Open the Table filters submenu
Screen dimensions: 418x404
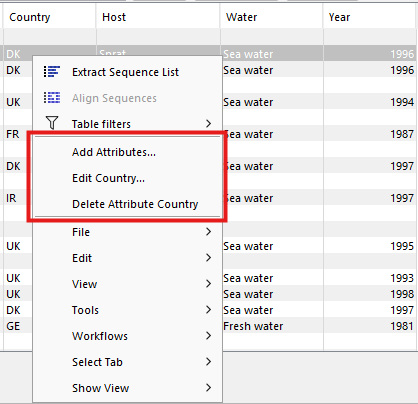[x=127, y=124]
